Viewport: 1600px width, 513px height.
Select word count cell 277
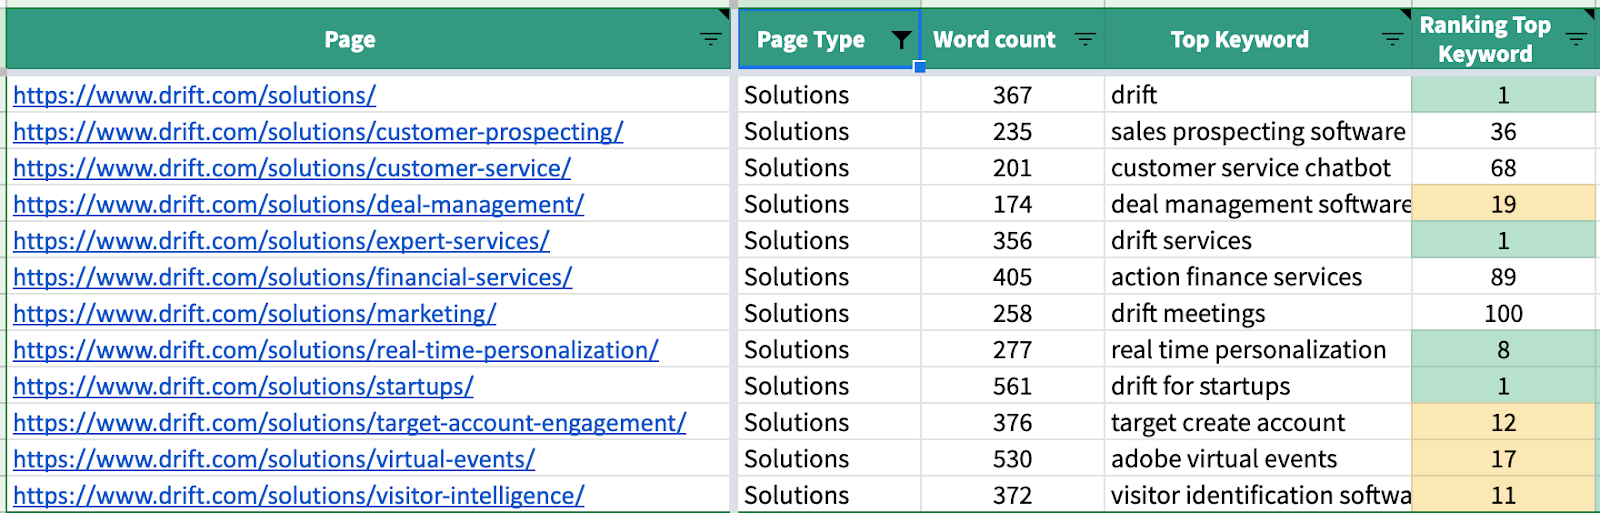(1012, 350)
